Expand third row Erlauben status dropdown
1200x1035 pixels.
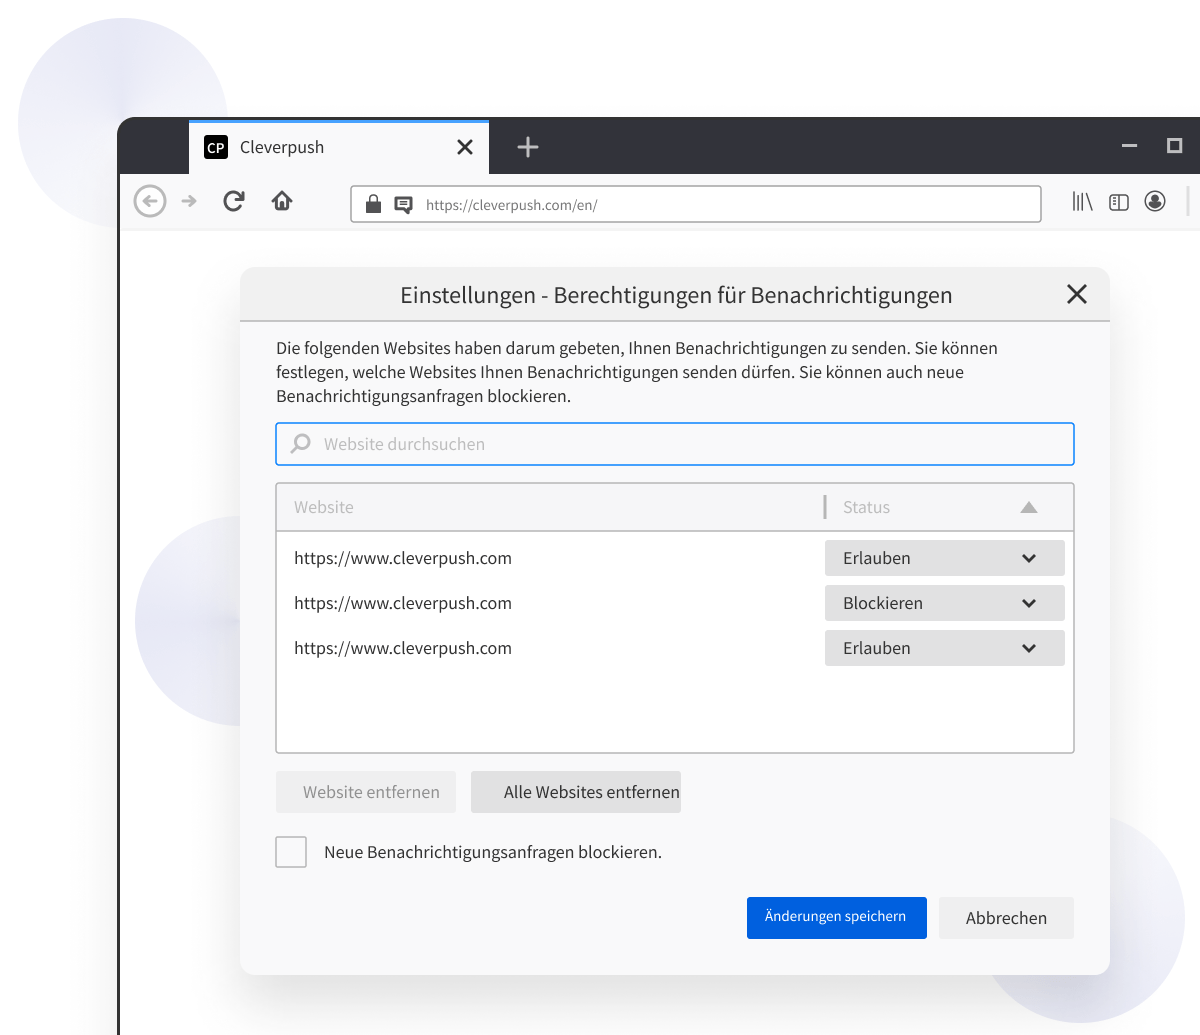coord(944,648)
